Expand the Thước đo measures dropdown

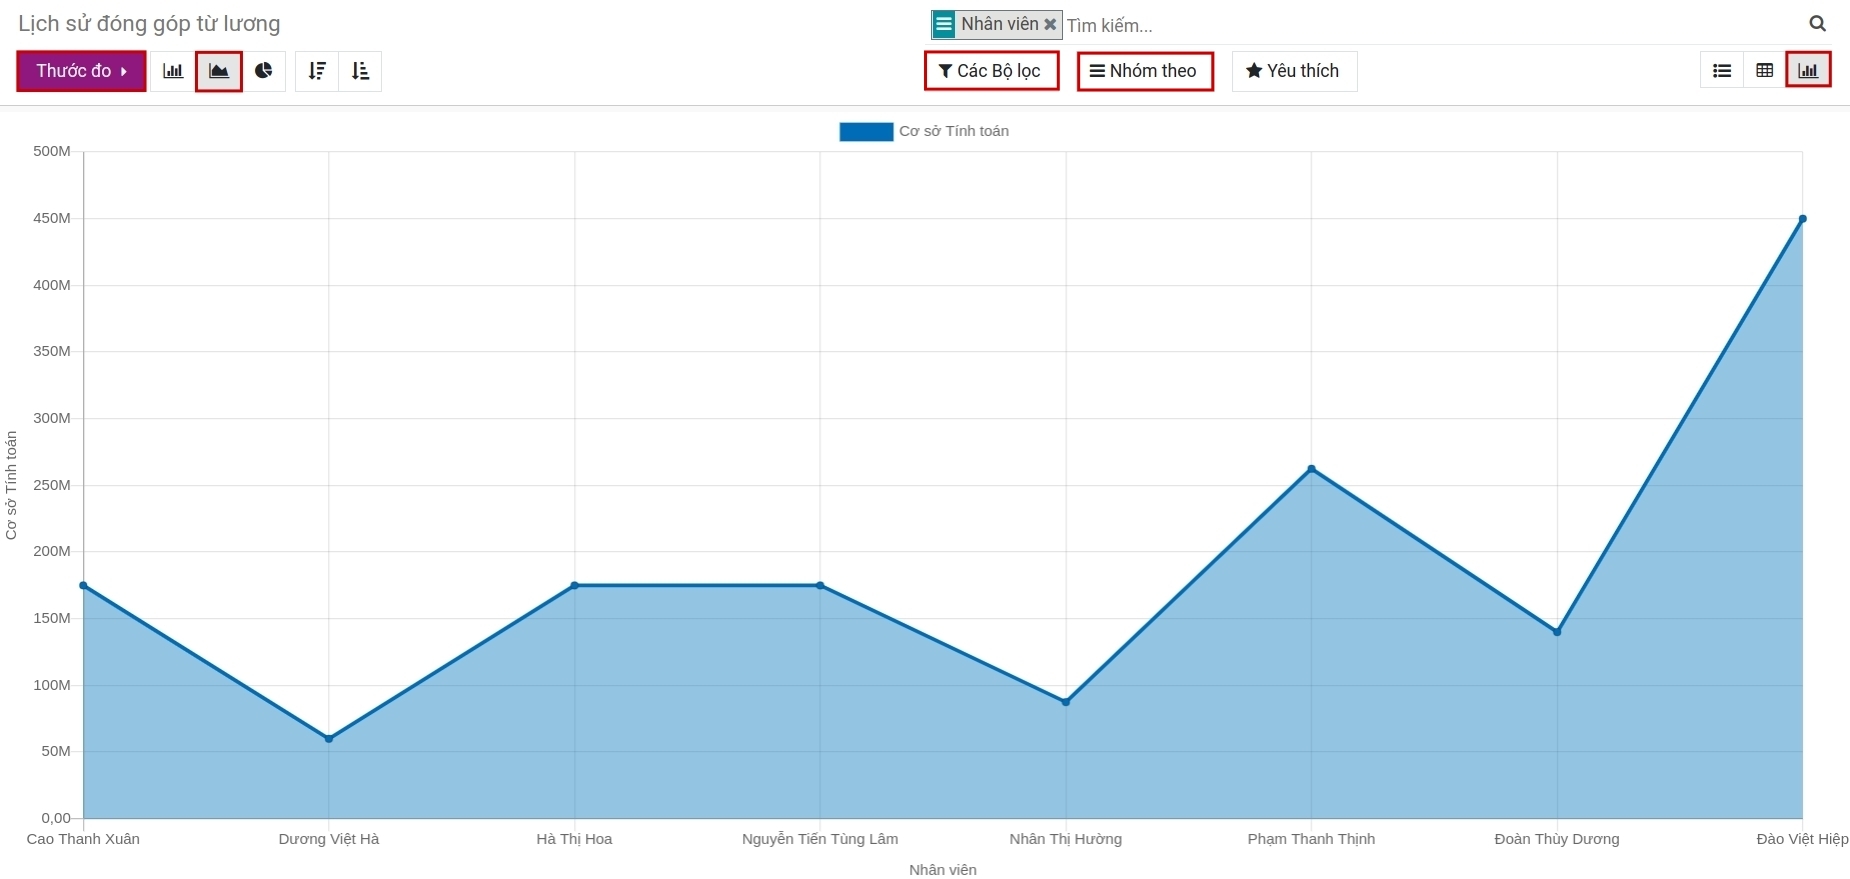[x=81, y=71]
